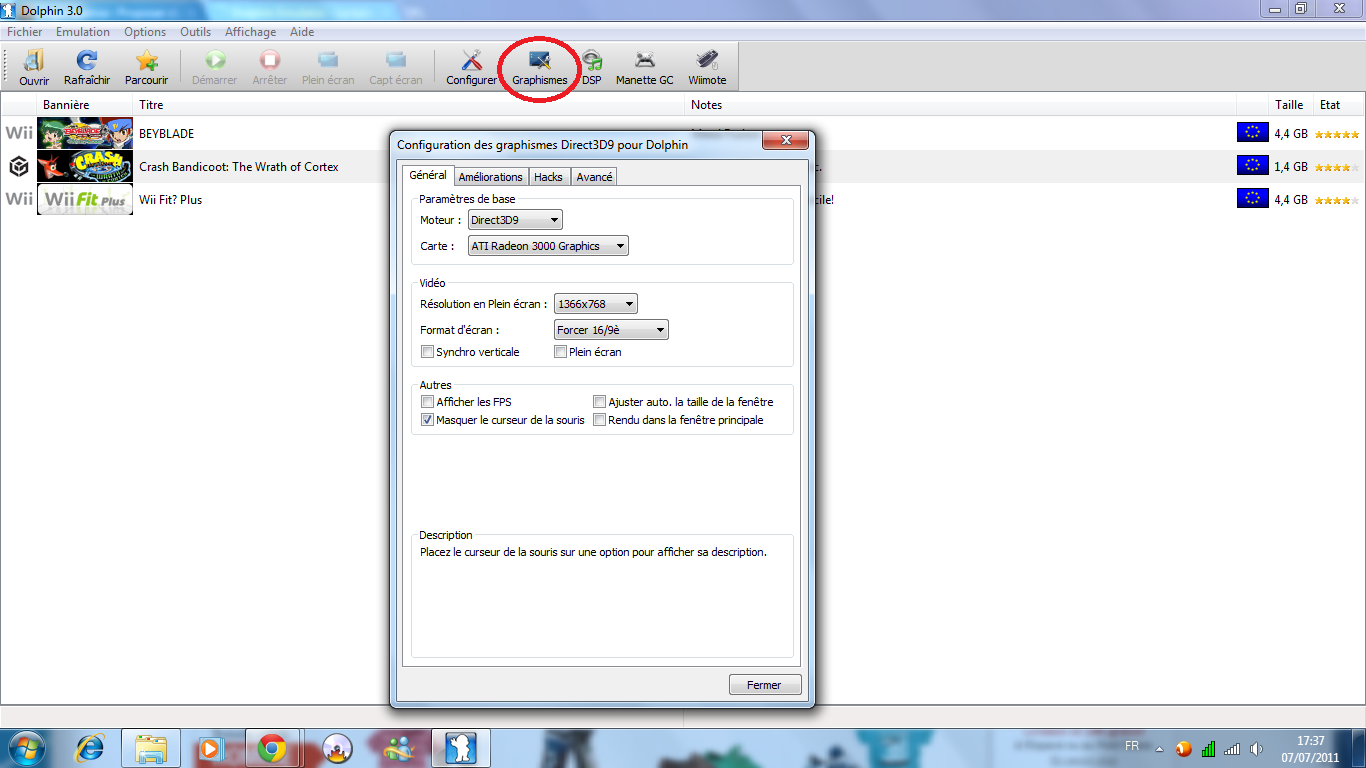Viewport: 1366px width, 768px height.
Task: Select the BEYBLADE title text
Action: tap(167, 134)
